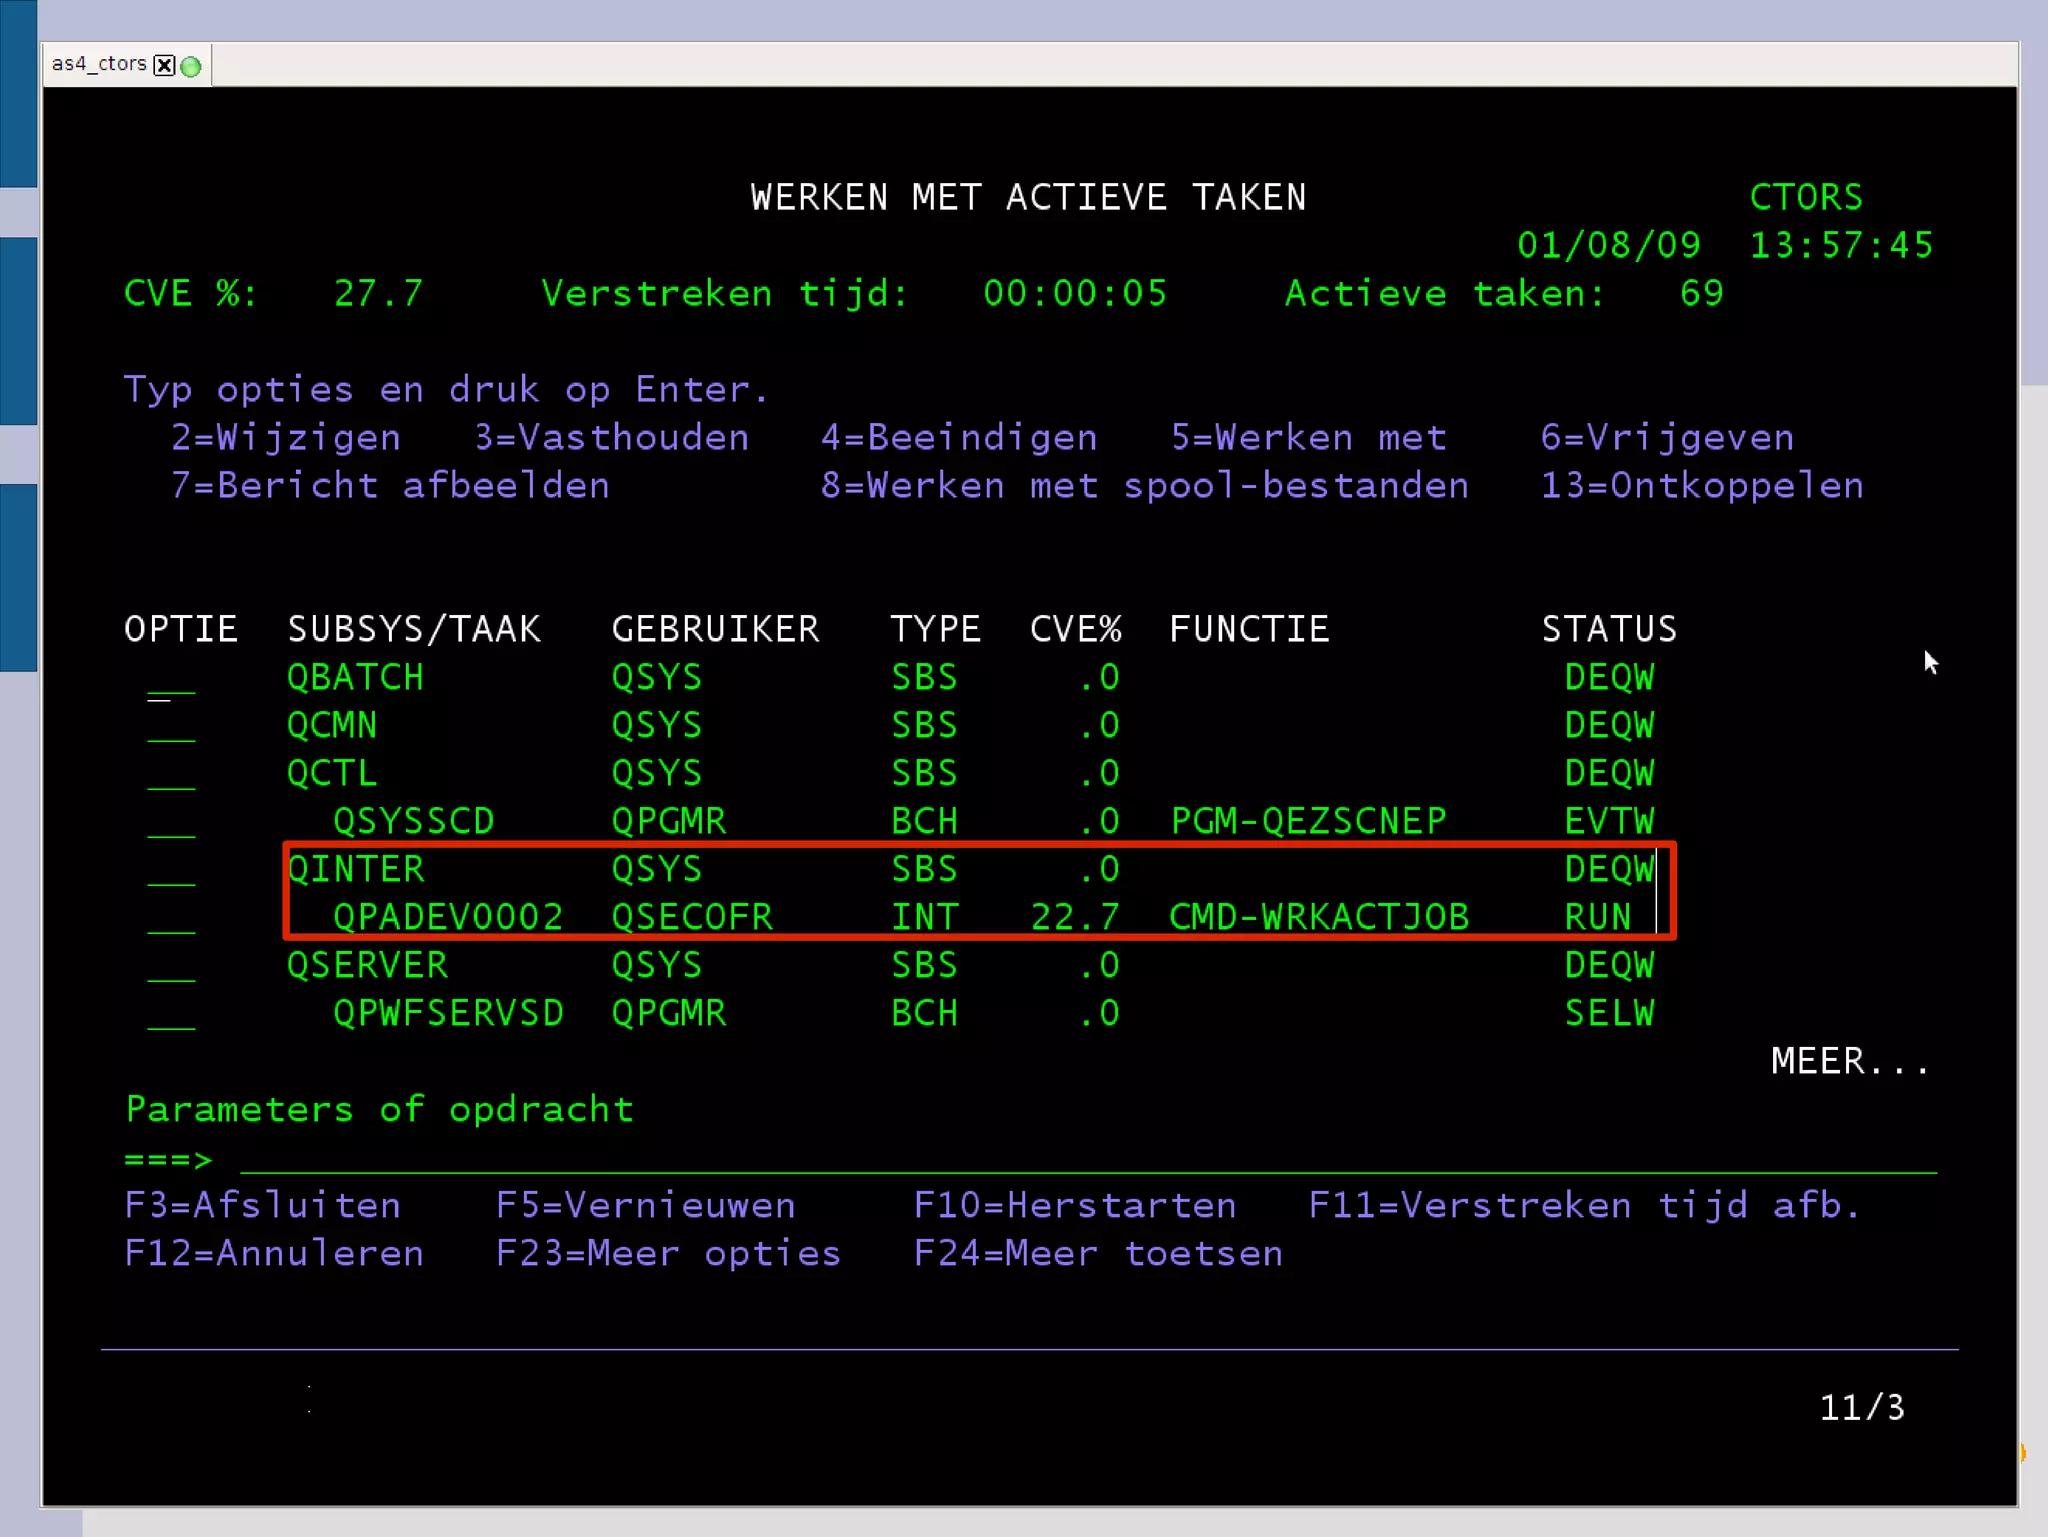Click F12=Annuleren function key label

click(x=274, y=1254)
